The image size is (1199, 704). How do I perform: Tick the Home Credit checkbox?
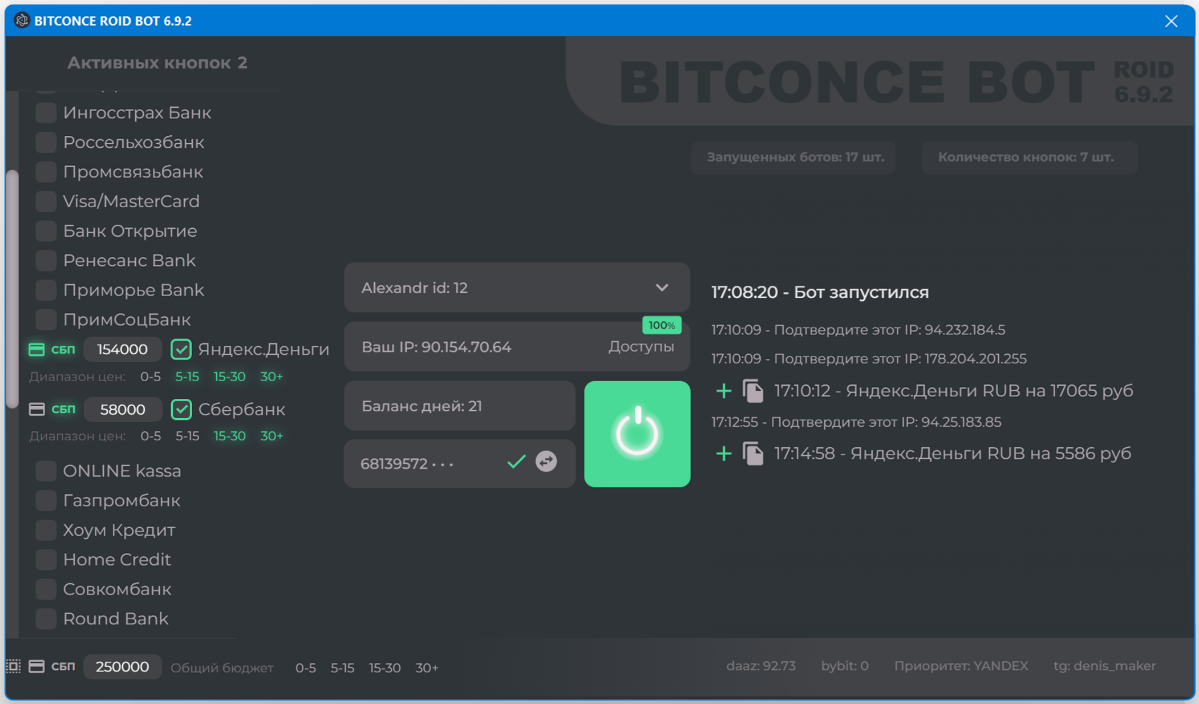[x=46, y=560]
